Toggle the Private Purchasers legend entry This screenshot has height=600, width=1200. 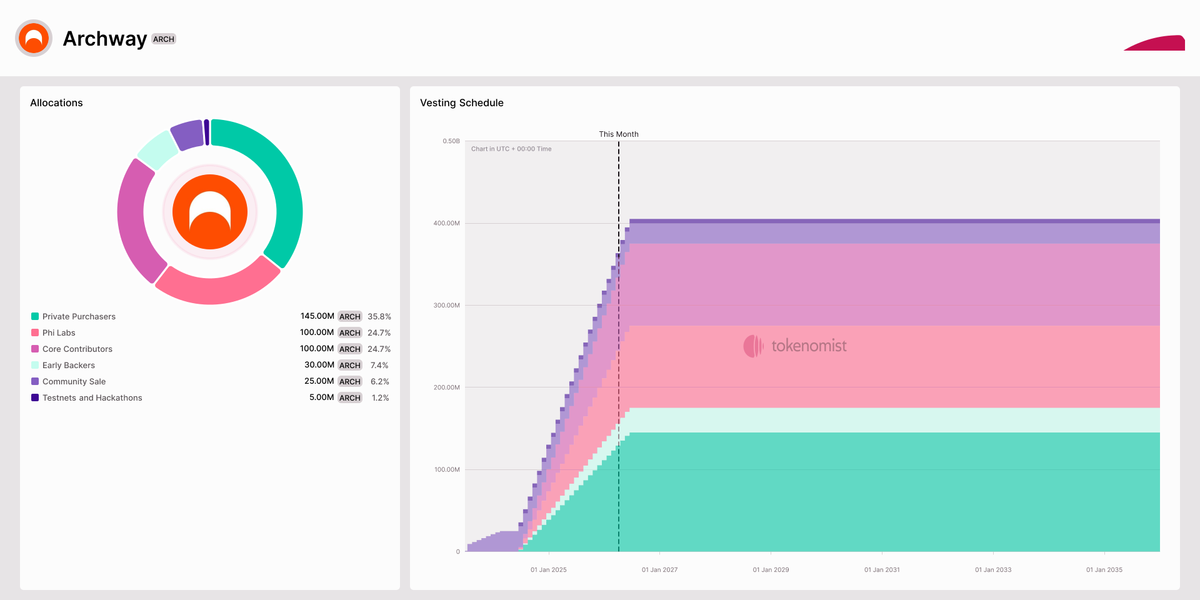coord(77,315)
